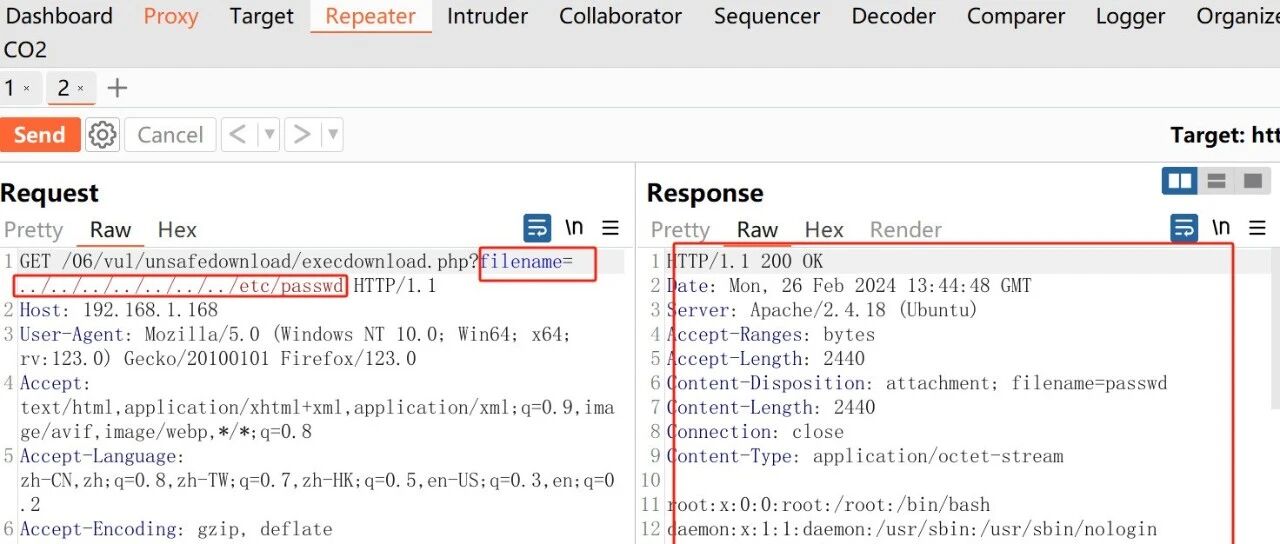Screen dimensions: 1280x544
Task: Click the Accept-Language header name
Action: tap(102, 457)
